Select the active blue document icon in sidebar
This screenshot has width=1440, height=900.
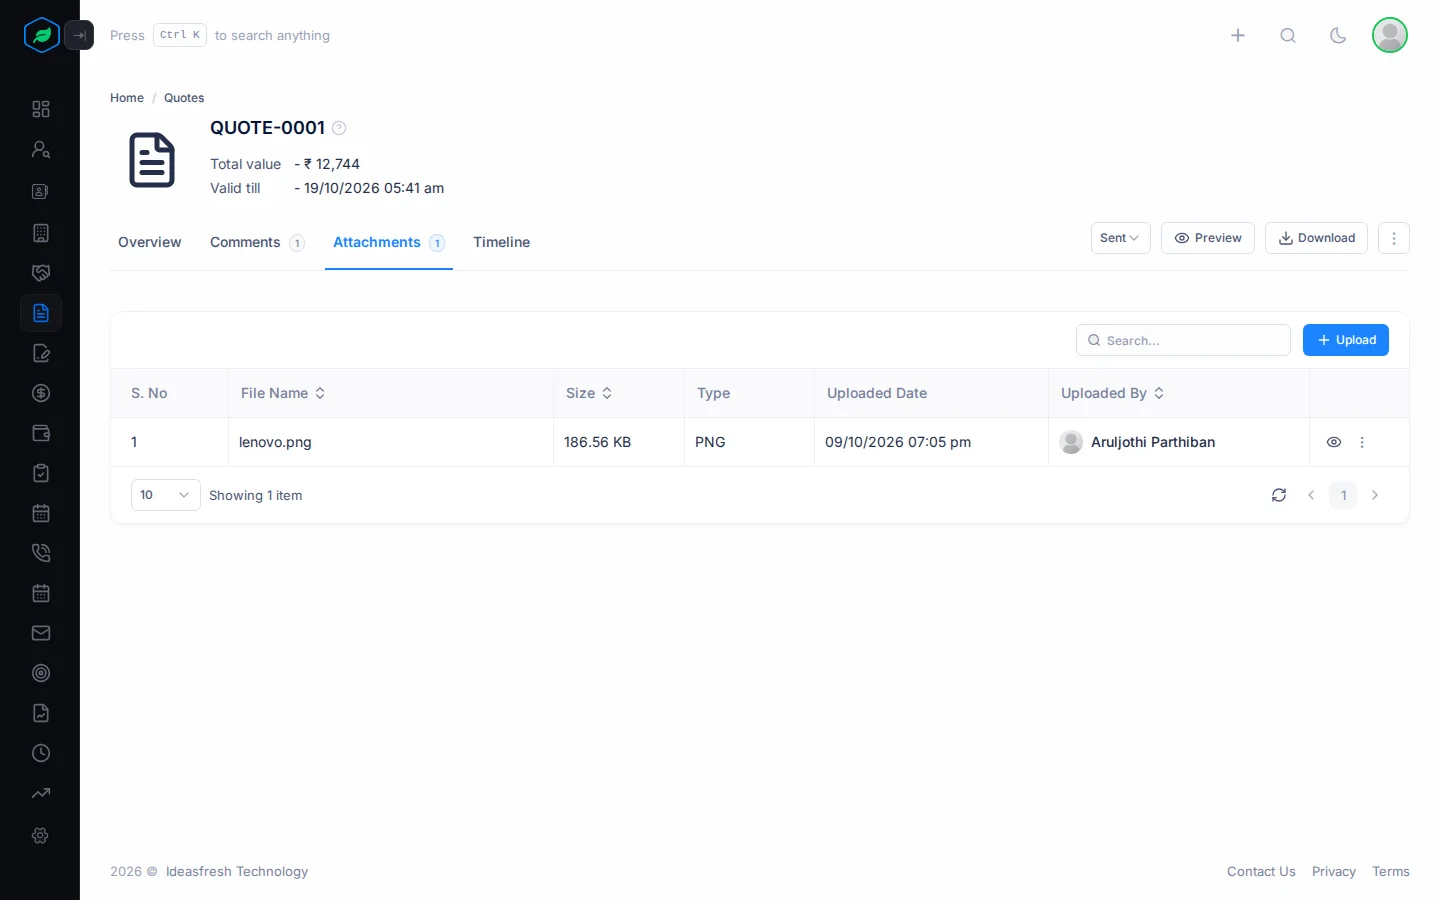[41, 313]
